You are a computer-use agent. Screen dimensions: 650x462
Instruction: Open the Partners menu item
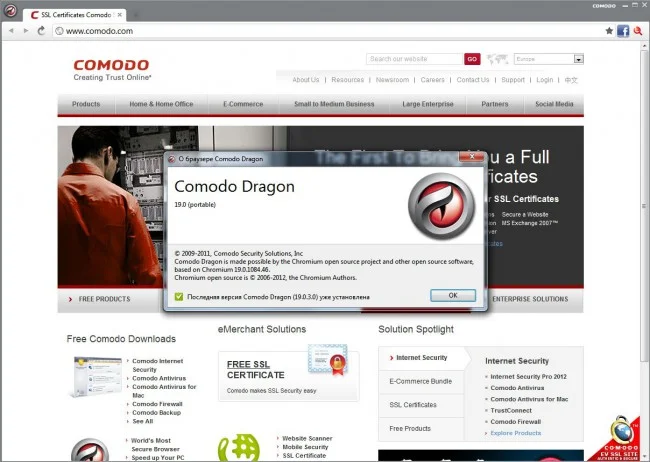[495, 104]
